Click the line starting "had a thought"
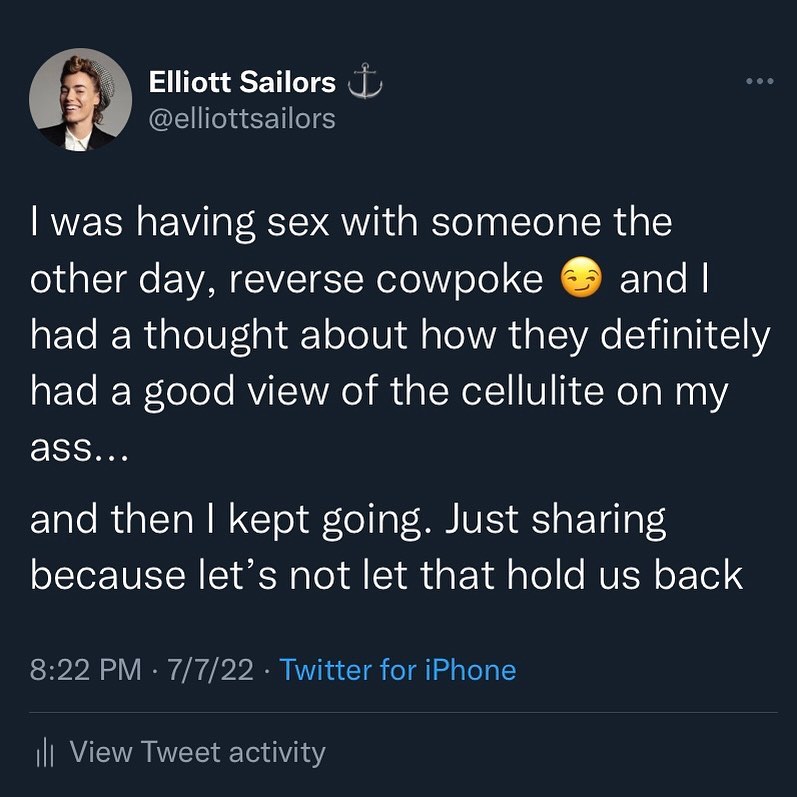This screenshot has height=797, width=797. pos(400,336)
